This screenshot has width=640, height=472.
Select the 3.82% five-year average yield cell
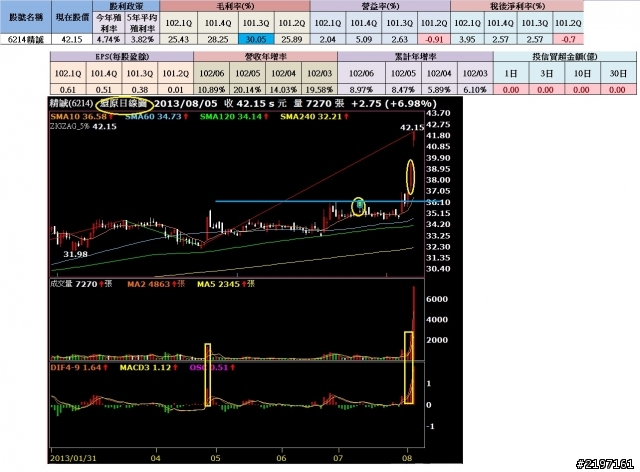coord(142,40)
